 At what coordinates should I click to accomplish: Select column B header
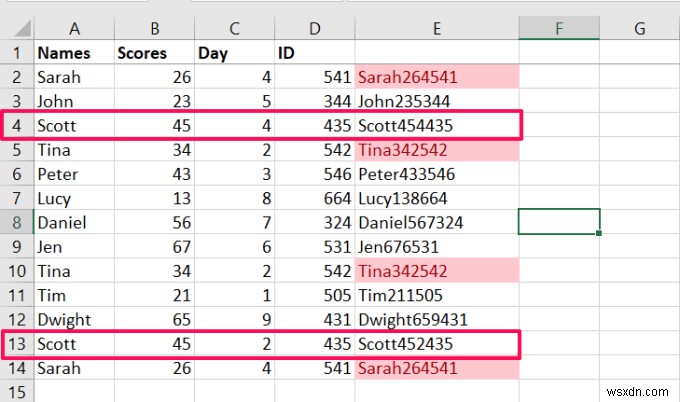(x=152, y=28)
